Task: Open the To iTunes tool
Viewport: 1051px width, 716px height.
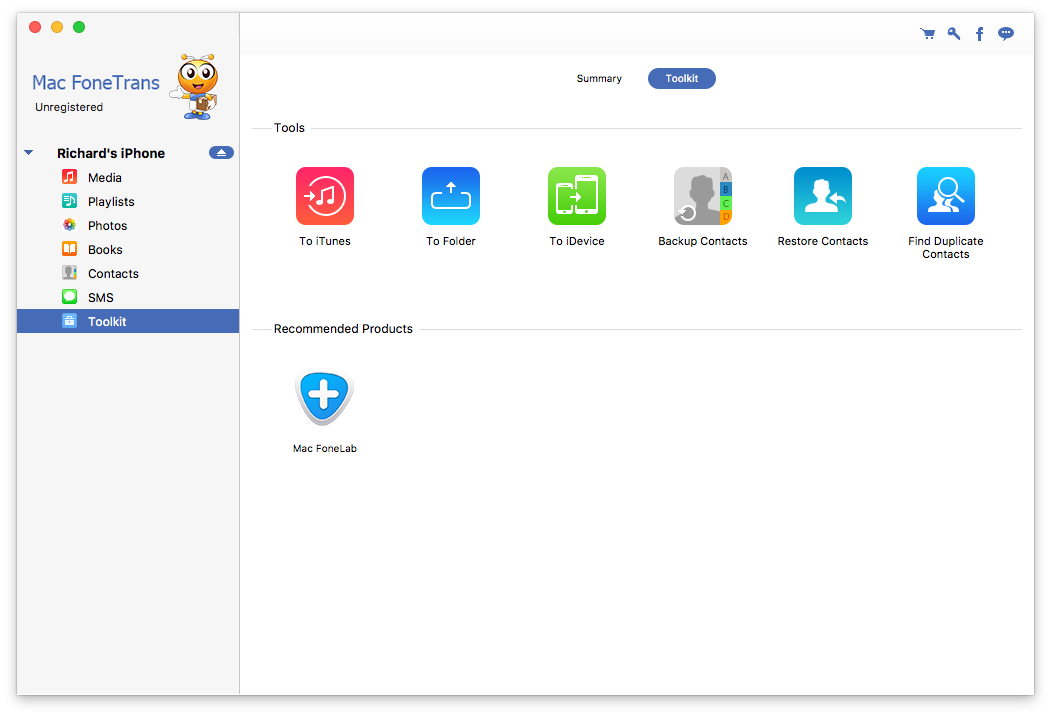Action: (x=324, y=196)
